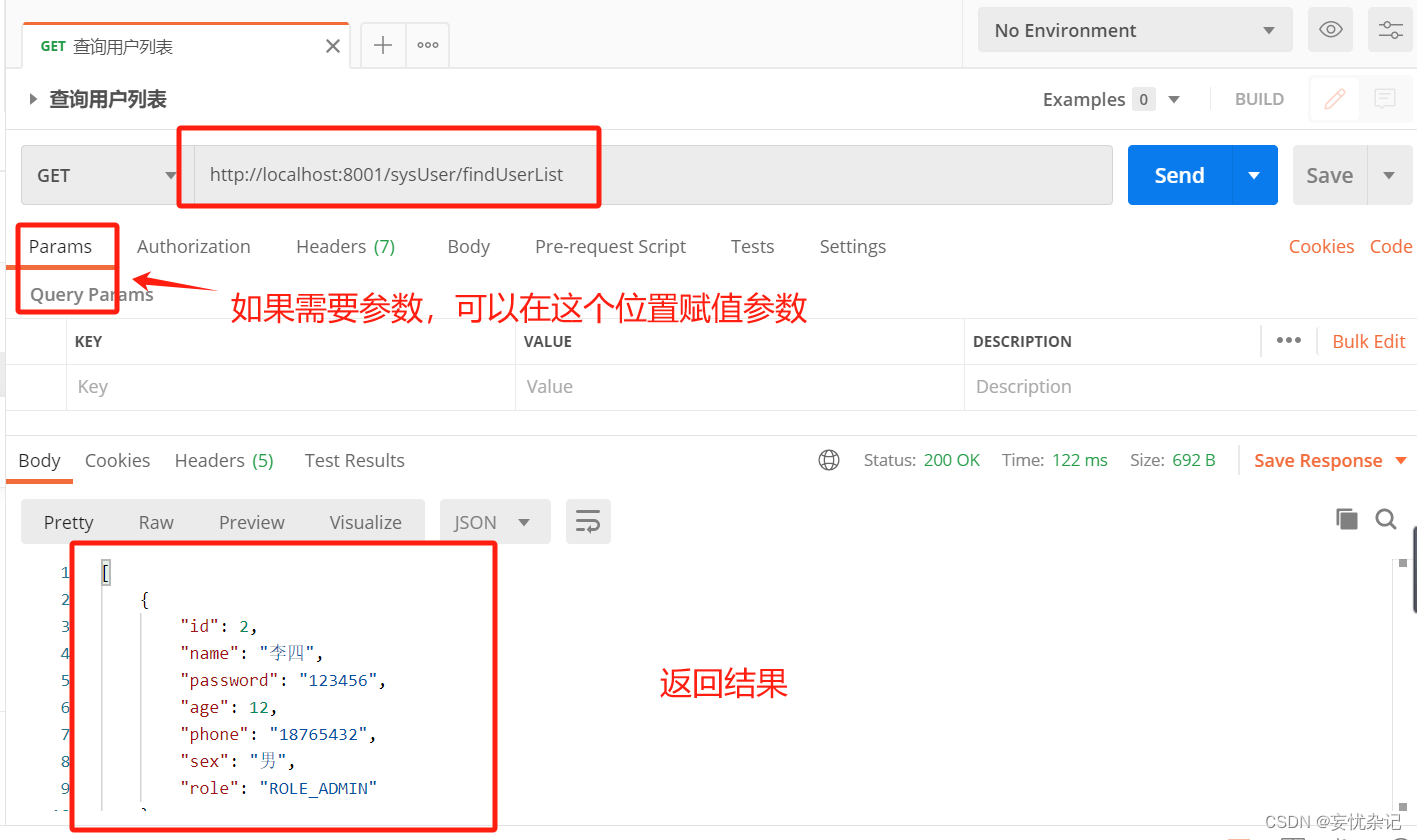Viewport: 1417px width, 840px height.
Task: Click the "18765432" phone value
Action: (322, 734)
